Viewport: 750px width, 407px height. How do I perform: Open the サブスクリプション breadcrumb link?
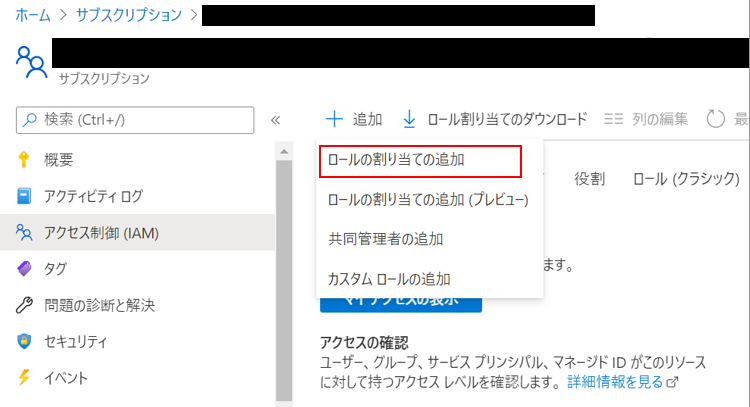129,15
